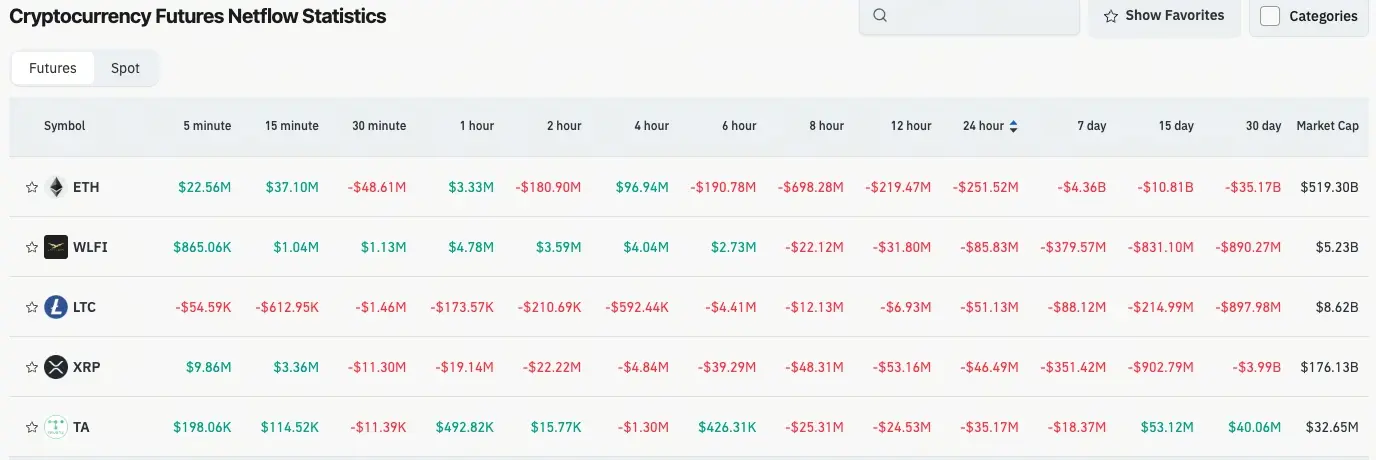
Task: Select ETH 5 minute value $22.56M
Action: point(205,187)
